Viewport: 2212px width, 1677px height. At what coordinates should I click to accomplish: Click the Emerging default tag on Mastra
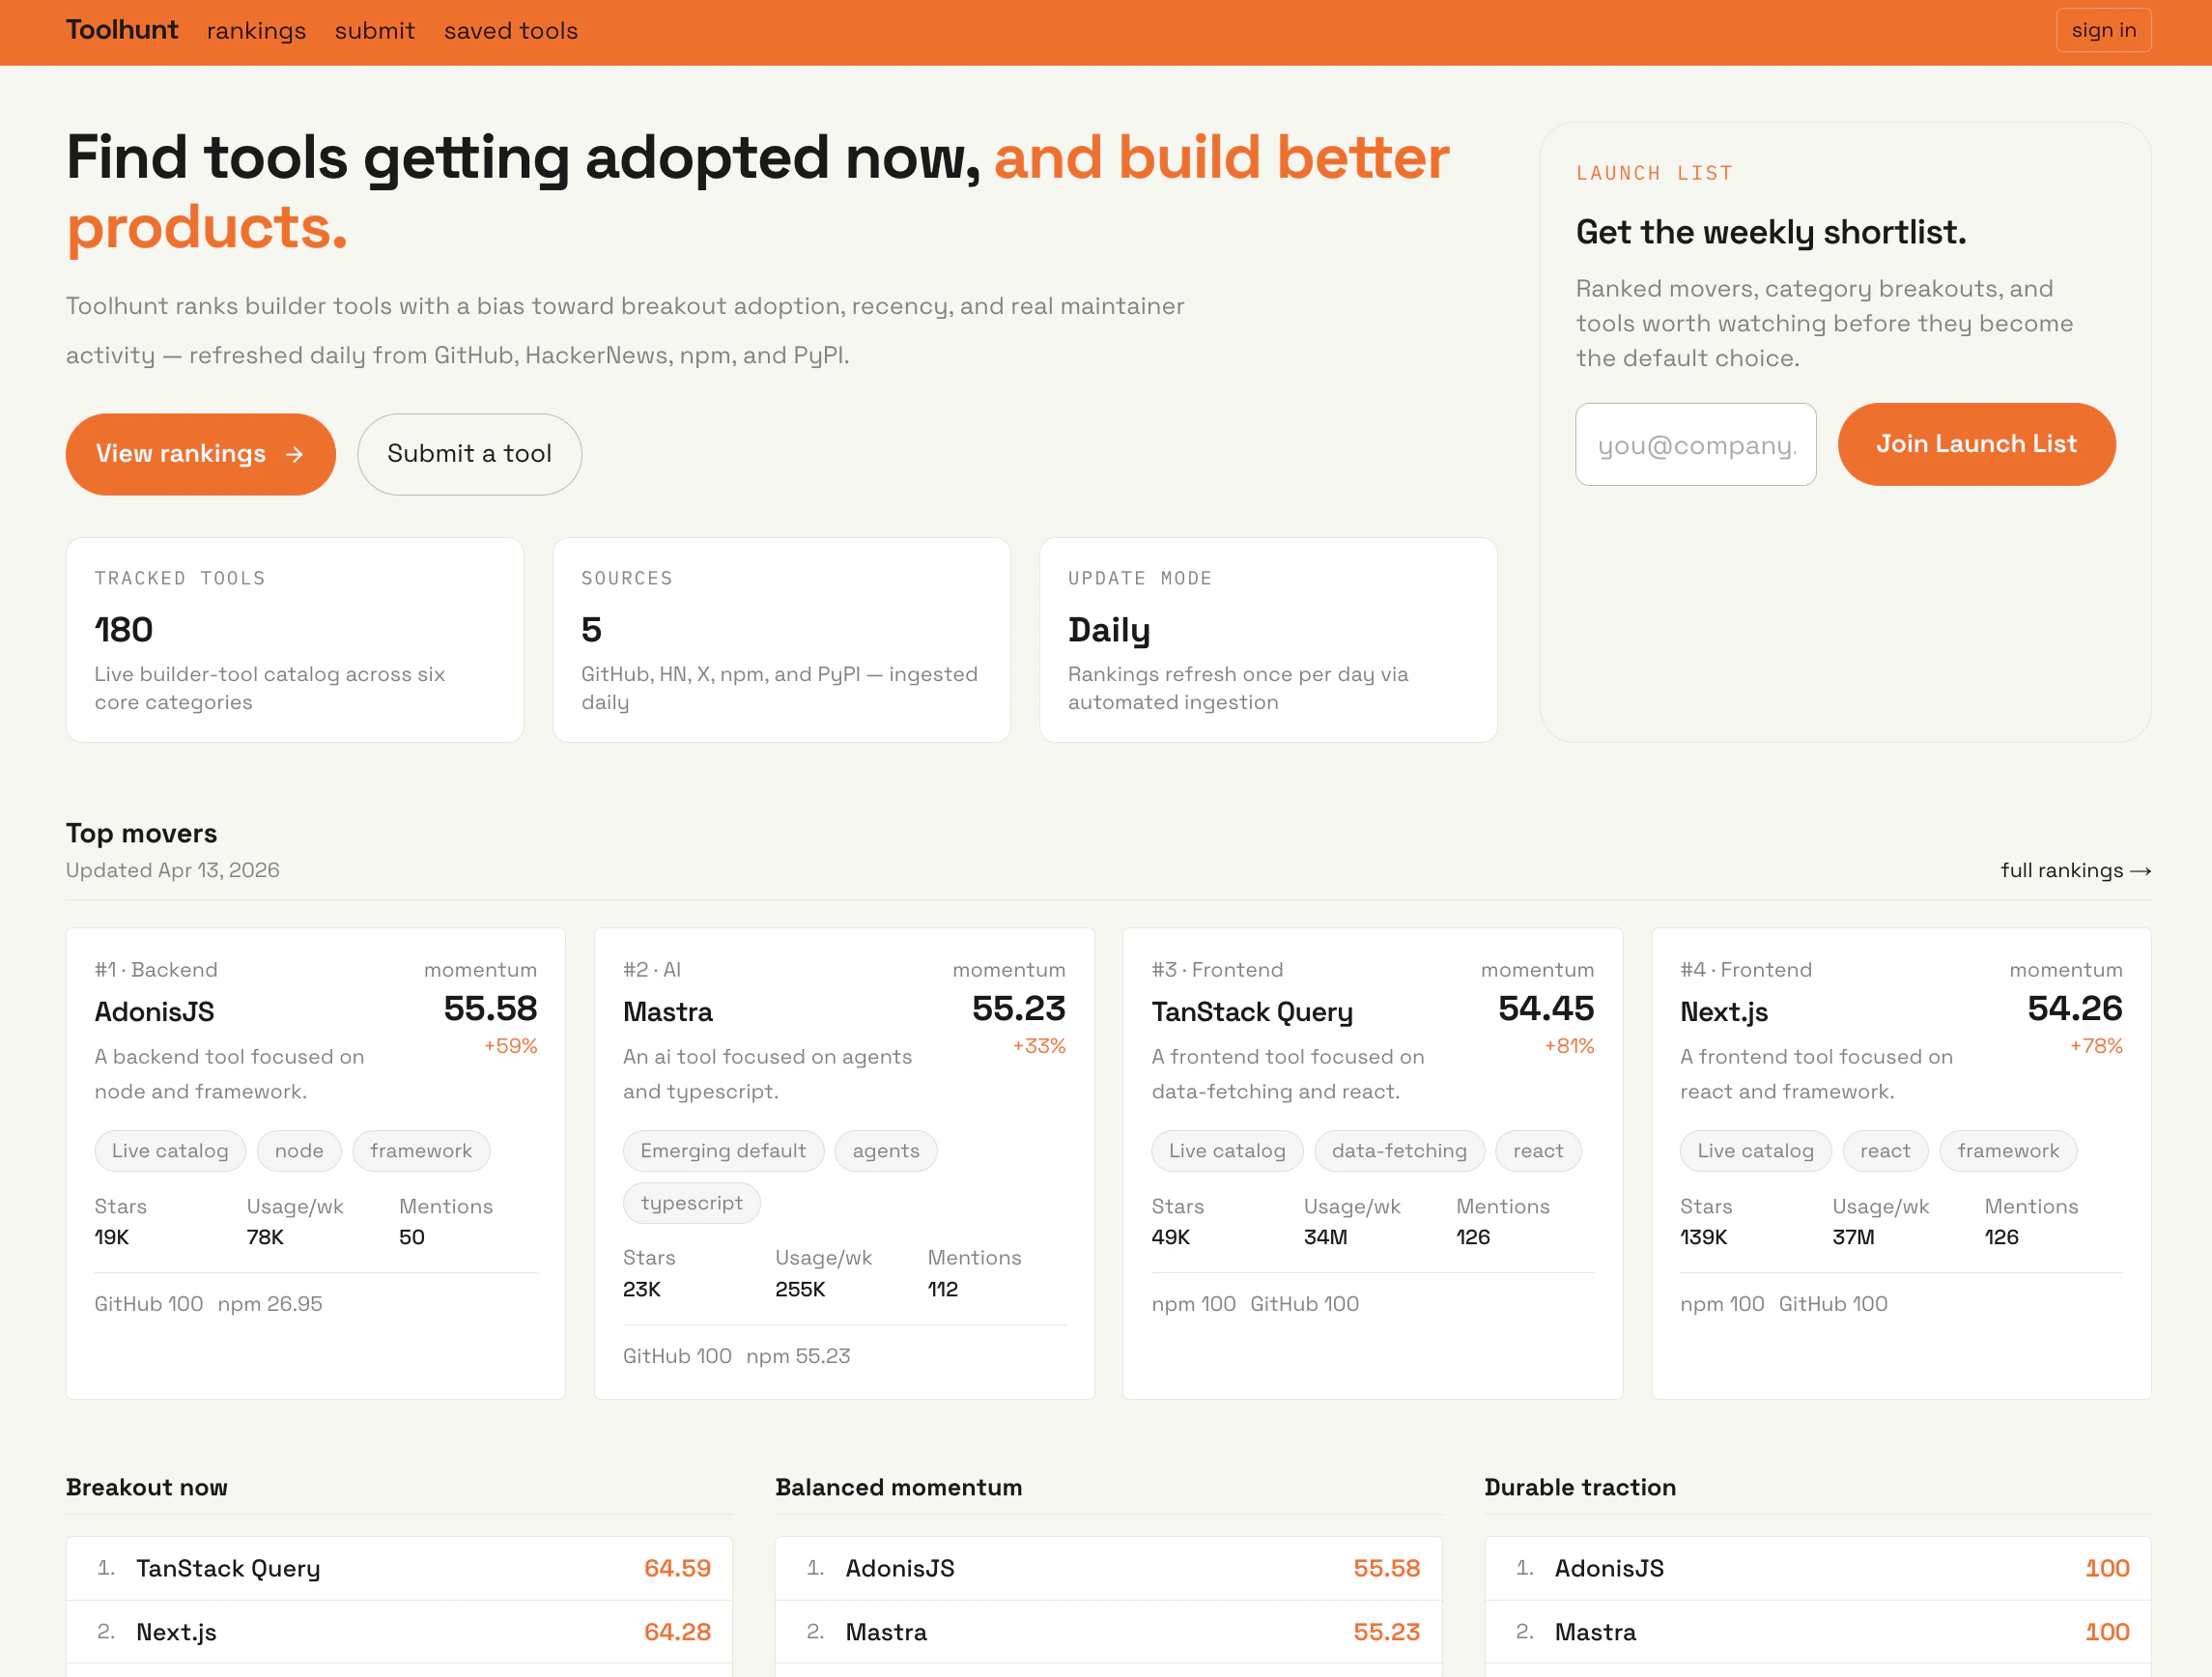click(722, 1151)
